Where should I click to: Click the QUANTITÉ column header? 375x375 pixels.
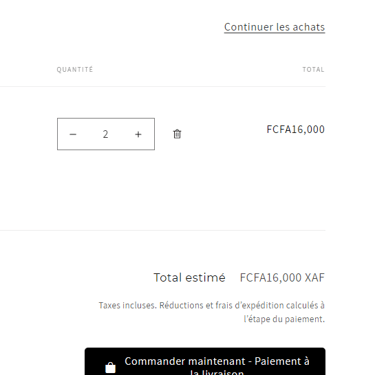(75, 69)
